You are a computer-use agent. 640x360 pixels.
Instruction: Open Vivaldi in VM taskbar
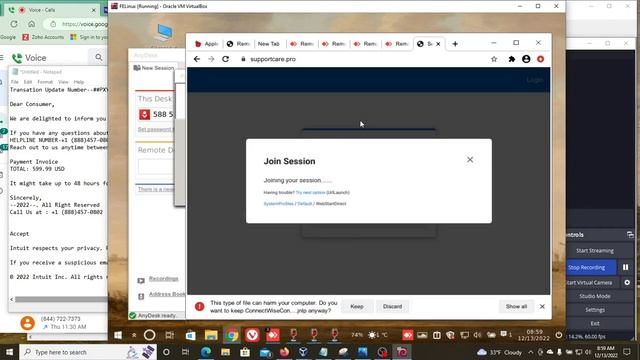[252, 335]
